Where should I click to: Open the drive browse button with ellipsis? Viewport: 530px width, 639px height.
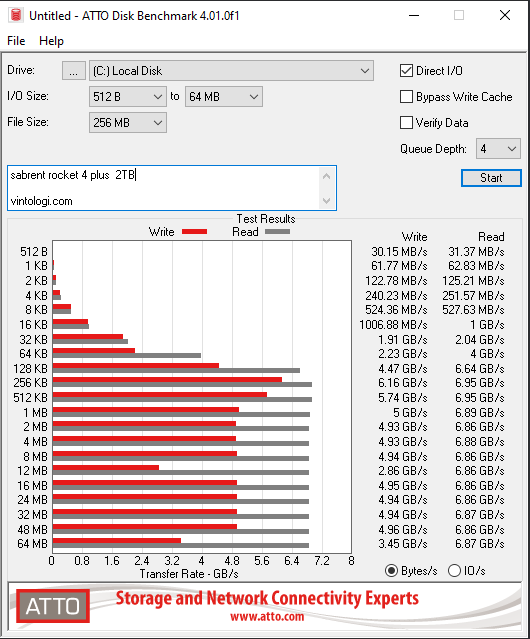point(74,71)
